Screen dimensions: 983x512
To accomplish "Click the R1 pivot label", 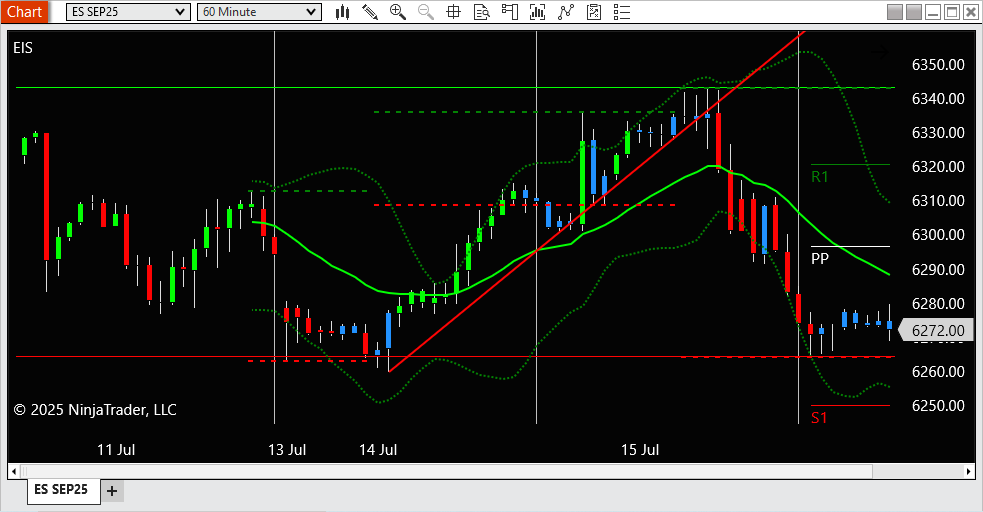I will [819, 177].
